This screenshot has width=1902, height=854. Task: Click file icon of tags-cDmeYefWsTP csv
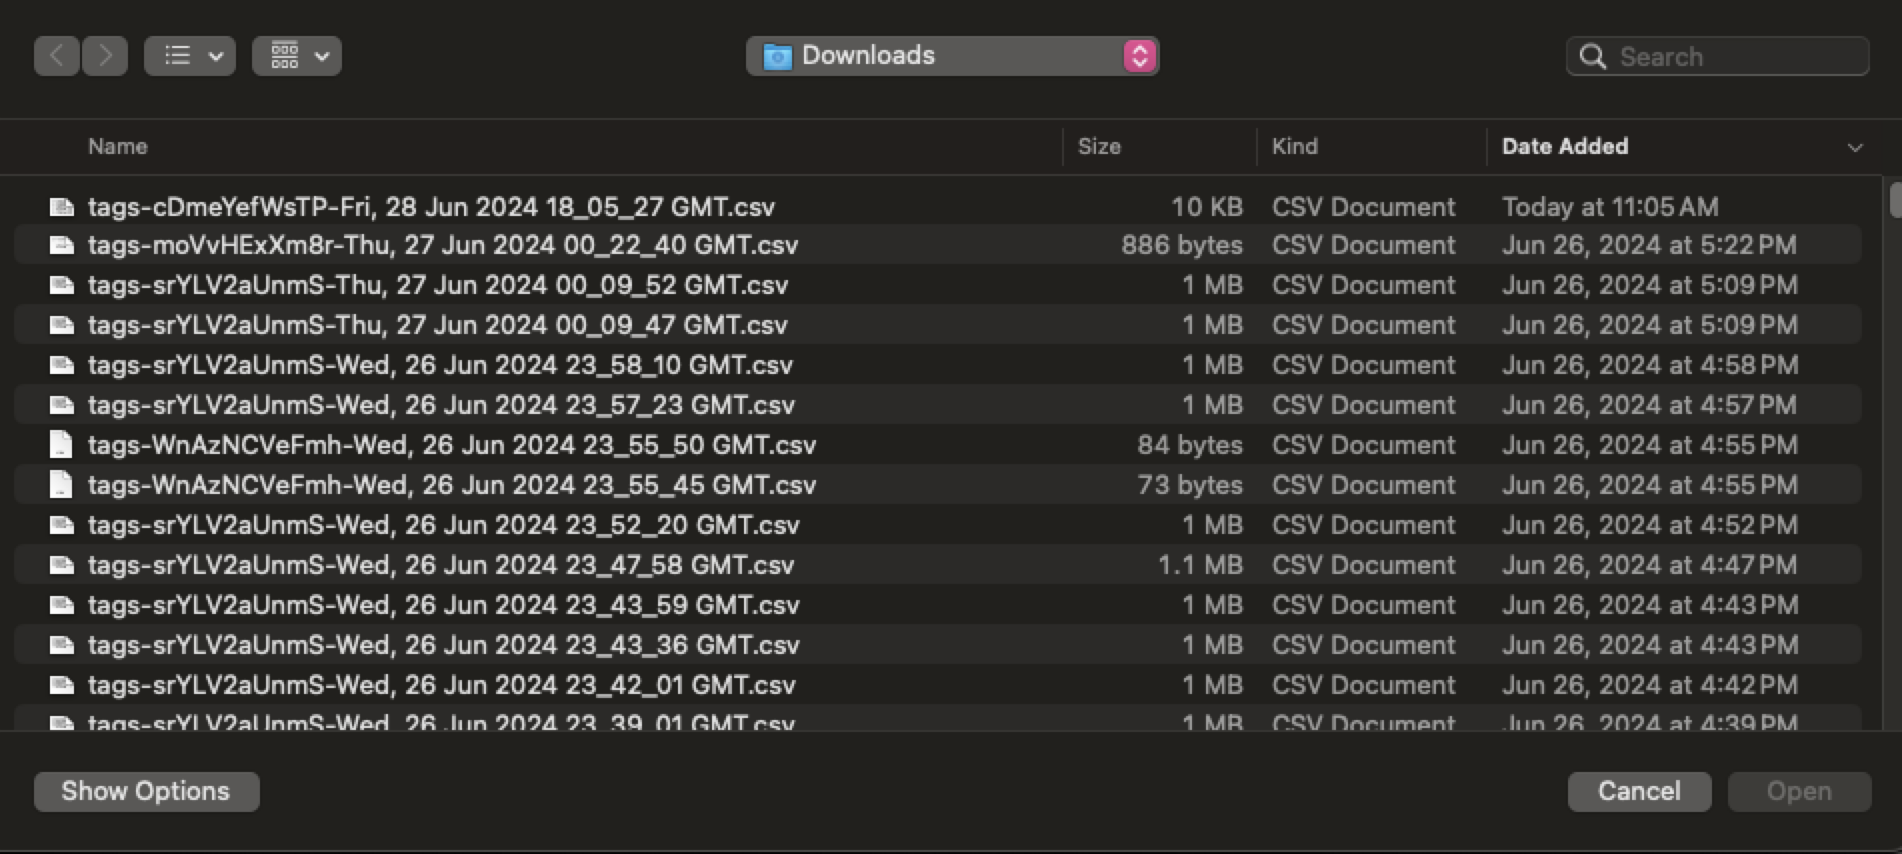[x=62, y=207]
